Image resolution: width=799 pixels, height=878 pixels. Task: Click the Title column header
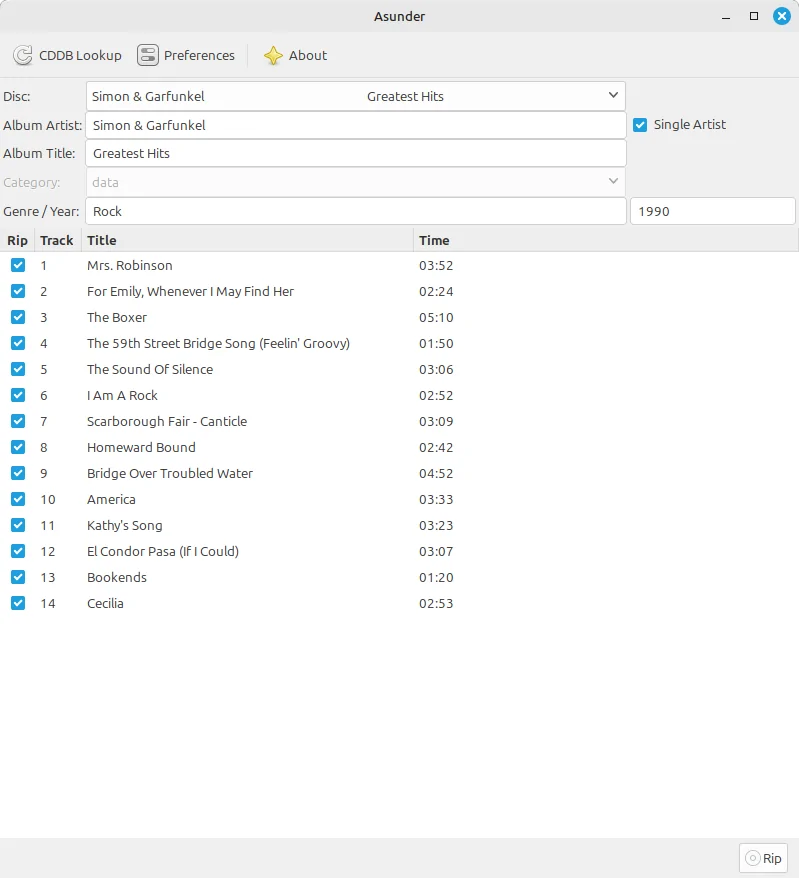tap(247, 240)
